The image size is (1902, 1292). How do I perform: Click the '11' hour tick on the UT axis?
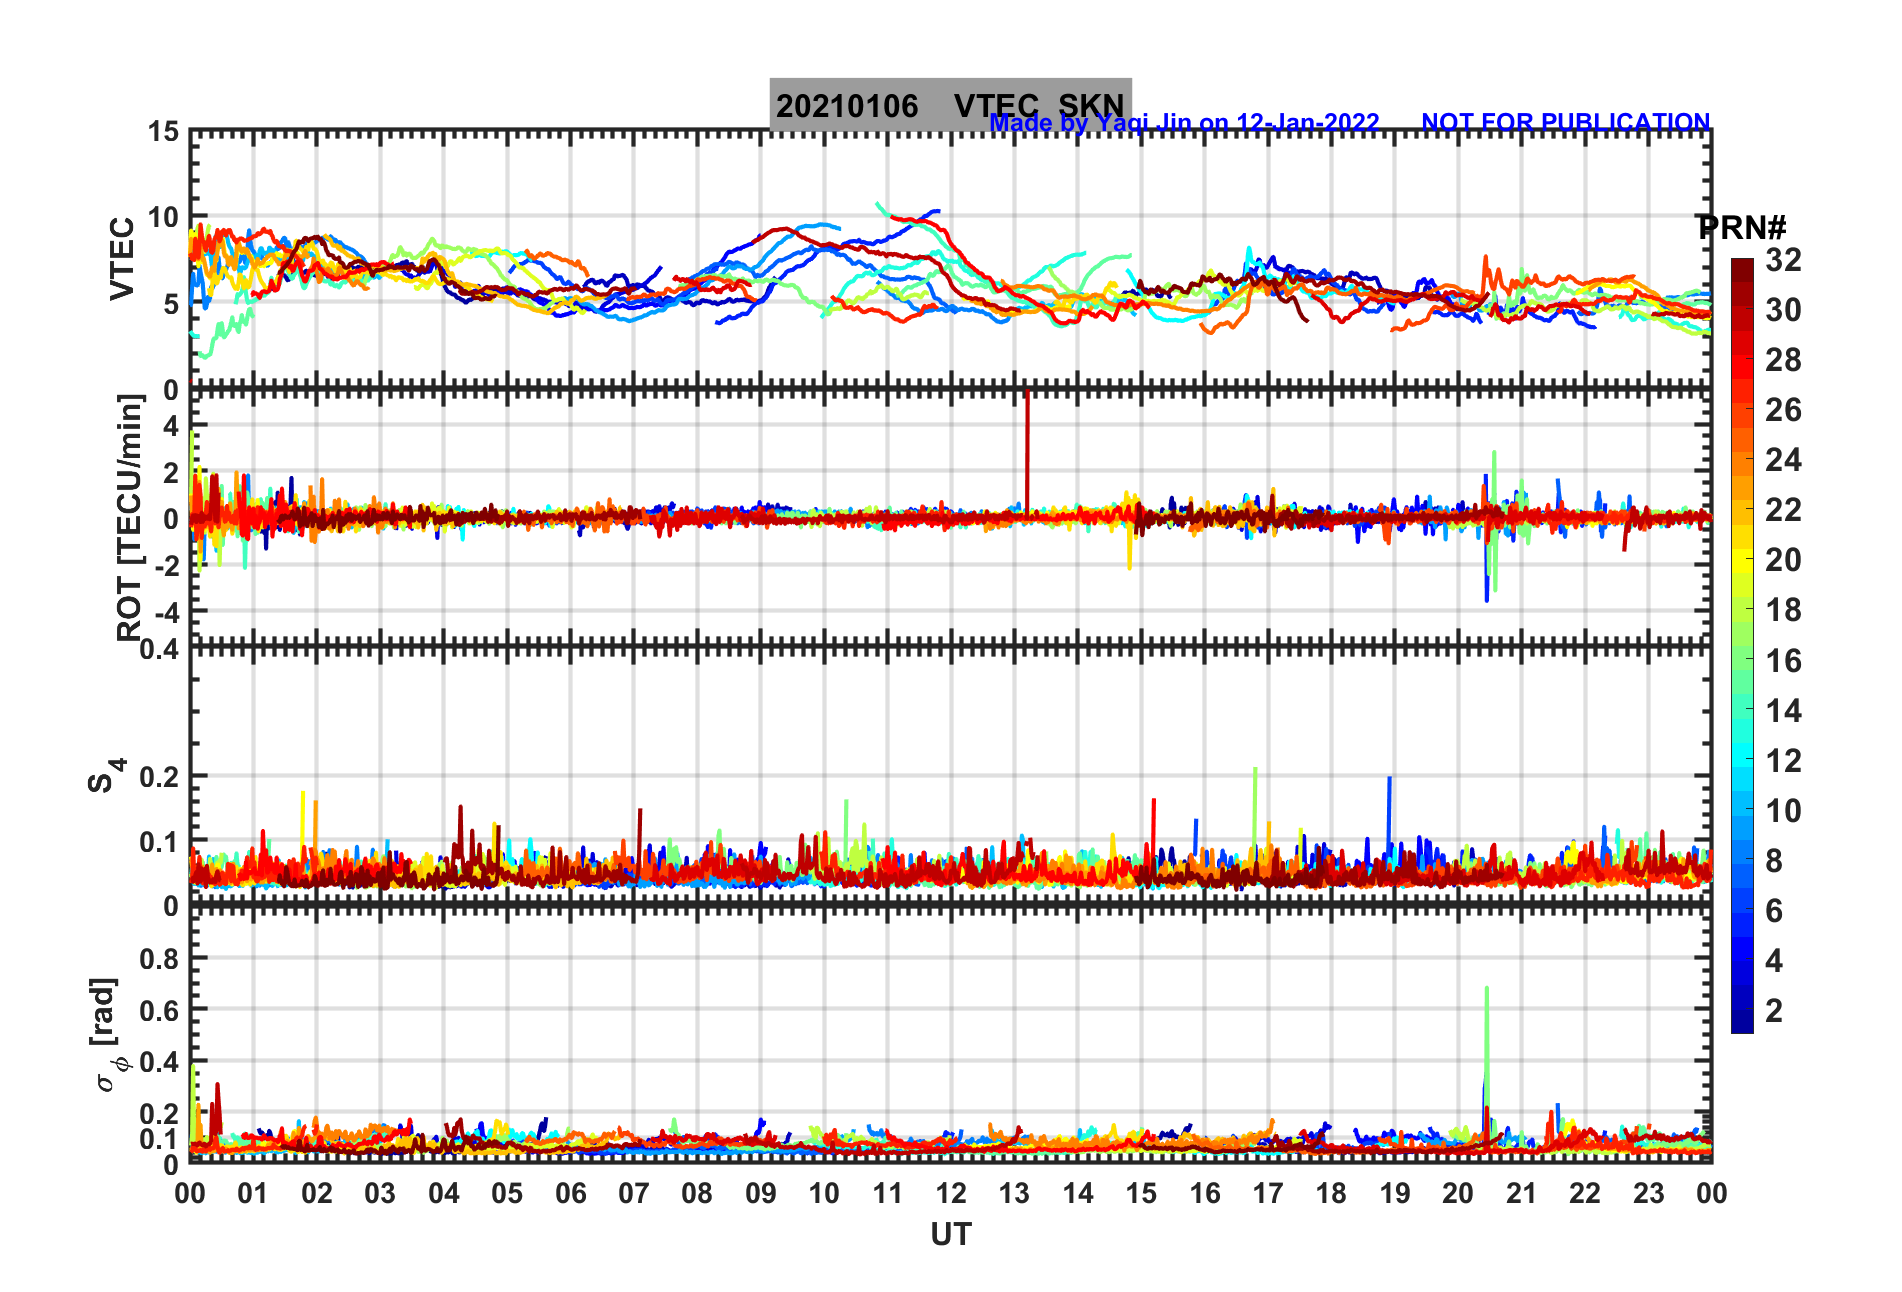coord(888,1193)
